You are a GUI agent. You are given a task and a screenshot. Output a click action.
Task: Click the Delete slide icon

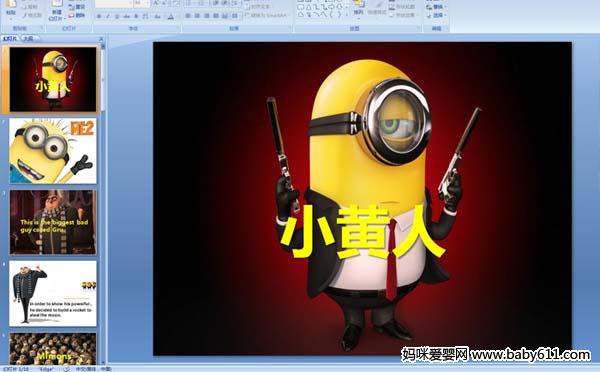coord(77,15)
